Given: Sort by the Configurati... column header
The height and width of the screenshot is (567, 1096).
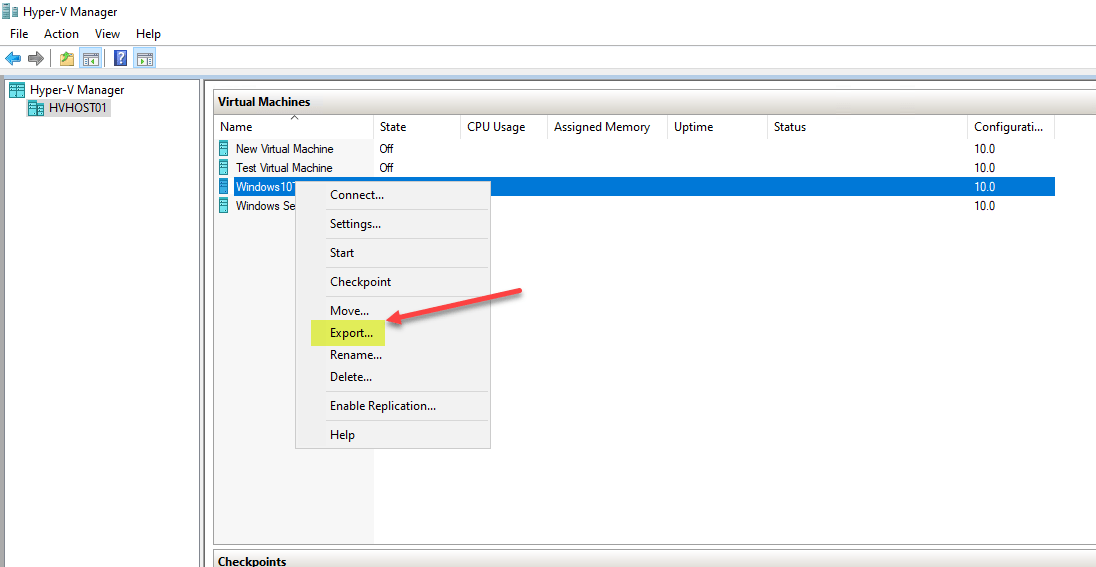Looking at the screenshot, I should (x=1011, y=127).
